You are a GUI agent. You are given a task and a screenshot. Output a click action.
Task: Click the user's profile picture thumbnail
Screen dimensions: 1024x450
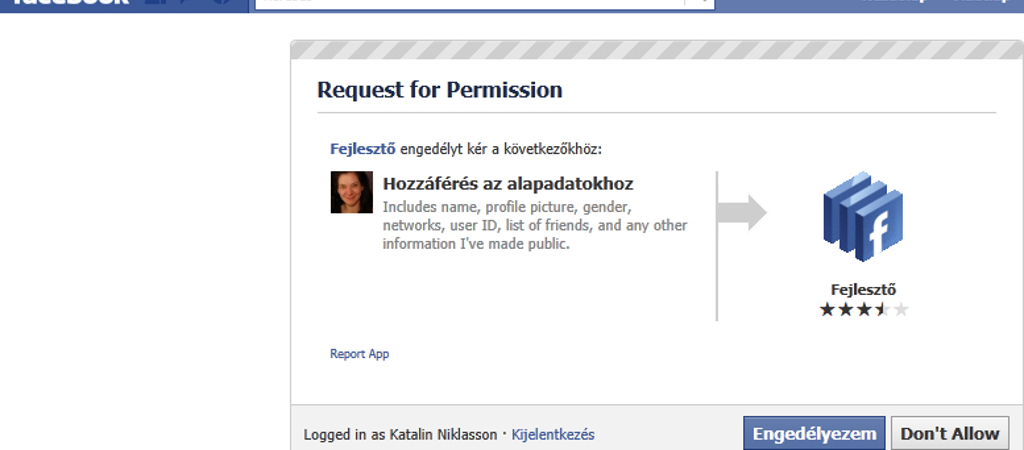tap(351, 192)
